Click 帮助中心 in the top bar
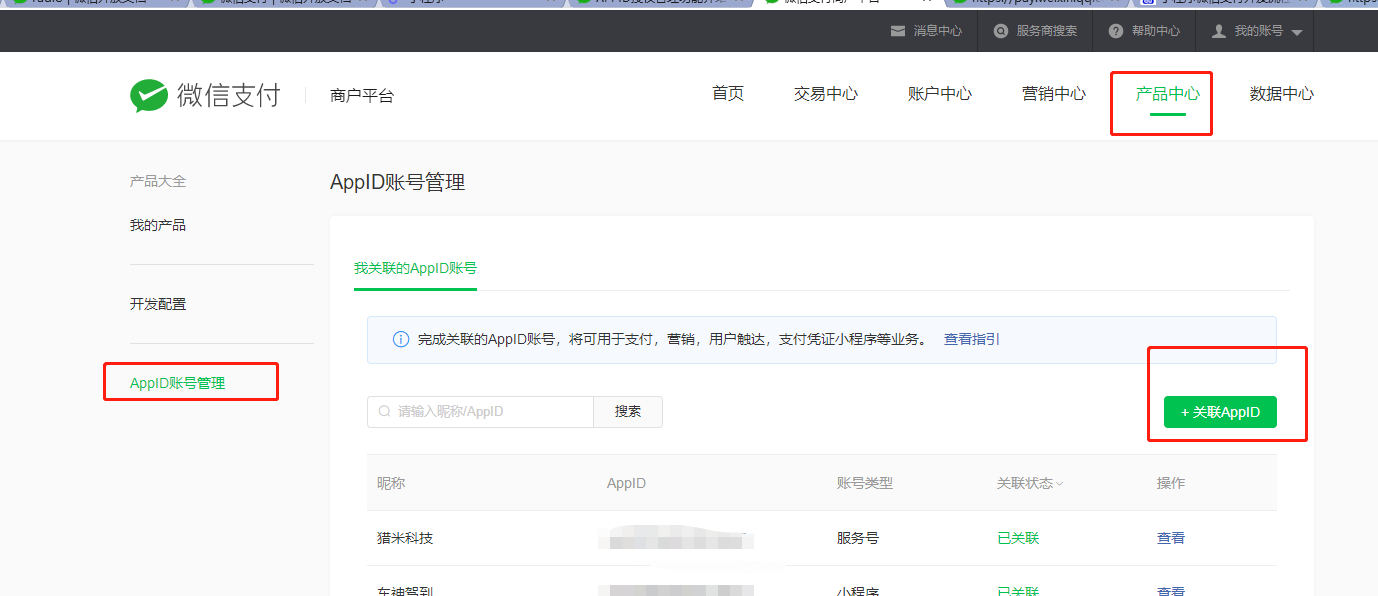The image size is (1378, 596). click(x=1156, y=31)
